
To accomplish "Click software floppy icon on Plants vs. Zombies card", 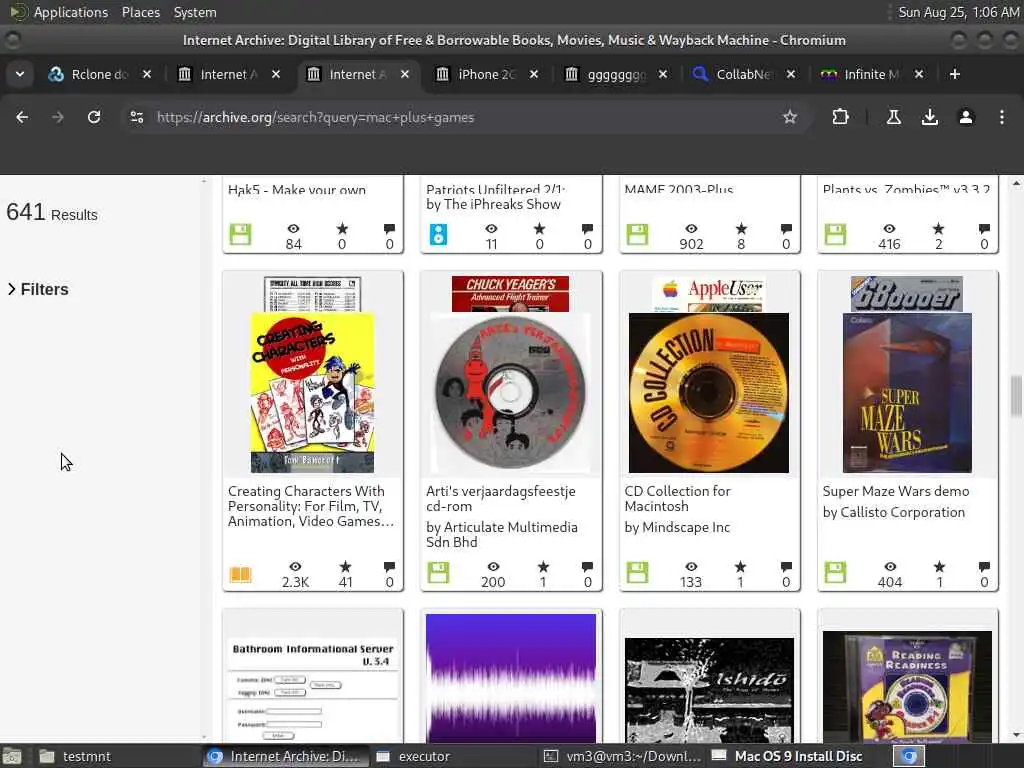I will [x=835, y=234].
